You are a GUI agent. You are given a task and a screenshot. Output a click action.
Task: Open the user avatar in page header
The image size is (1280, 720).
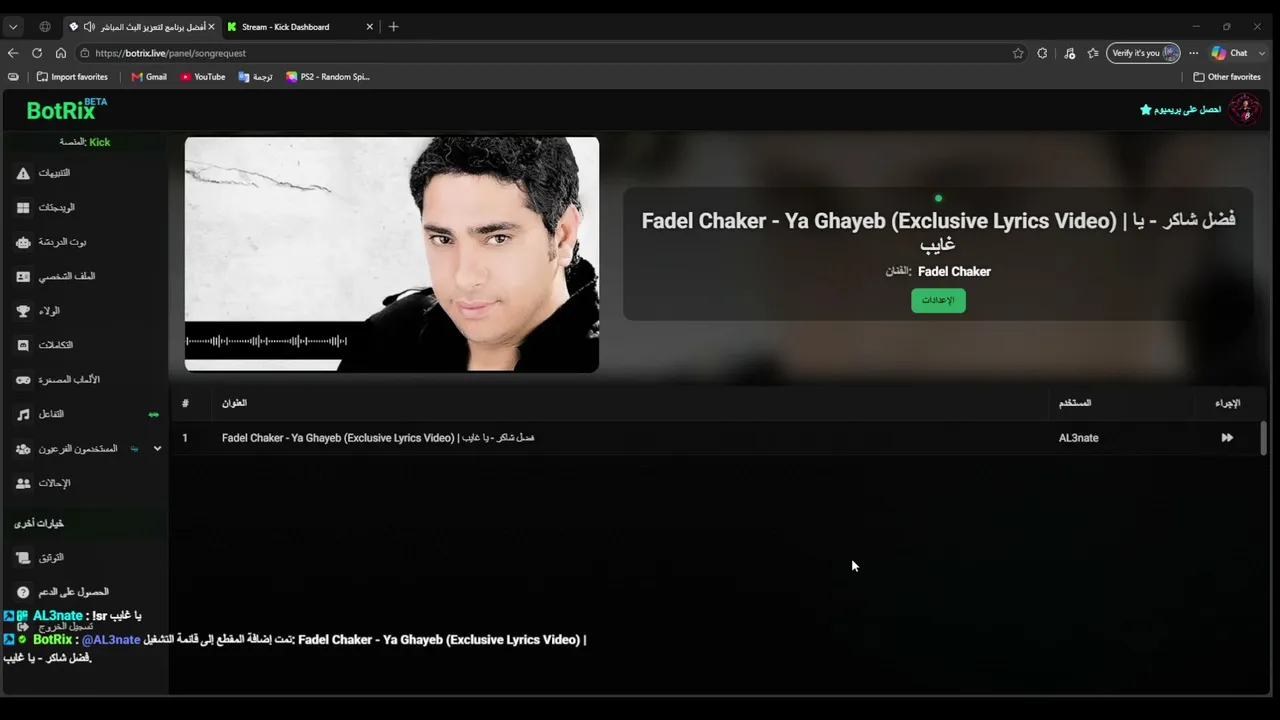[1245, 109]
